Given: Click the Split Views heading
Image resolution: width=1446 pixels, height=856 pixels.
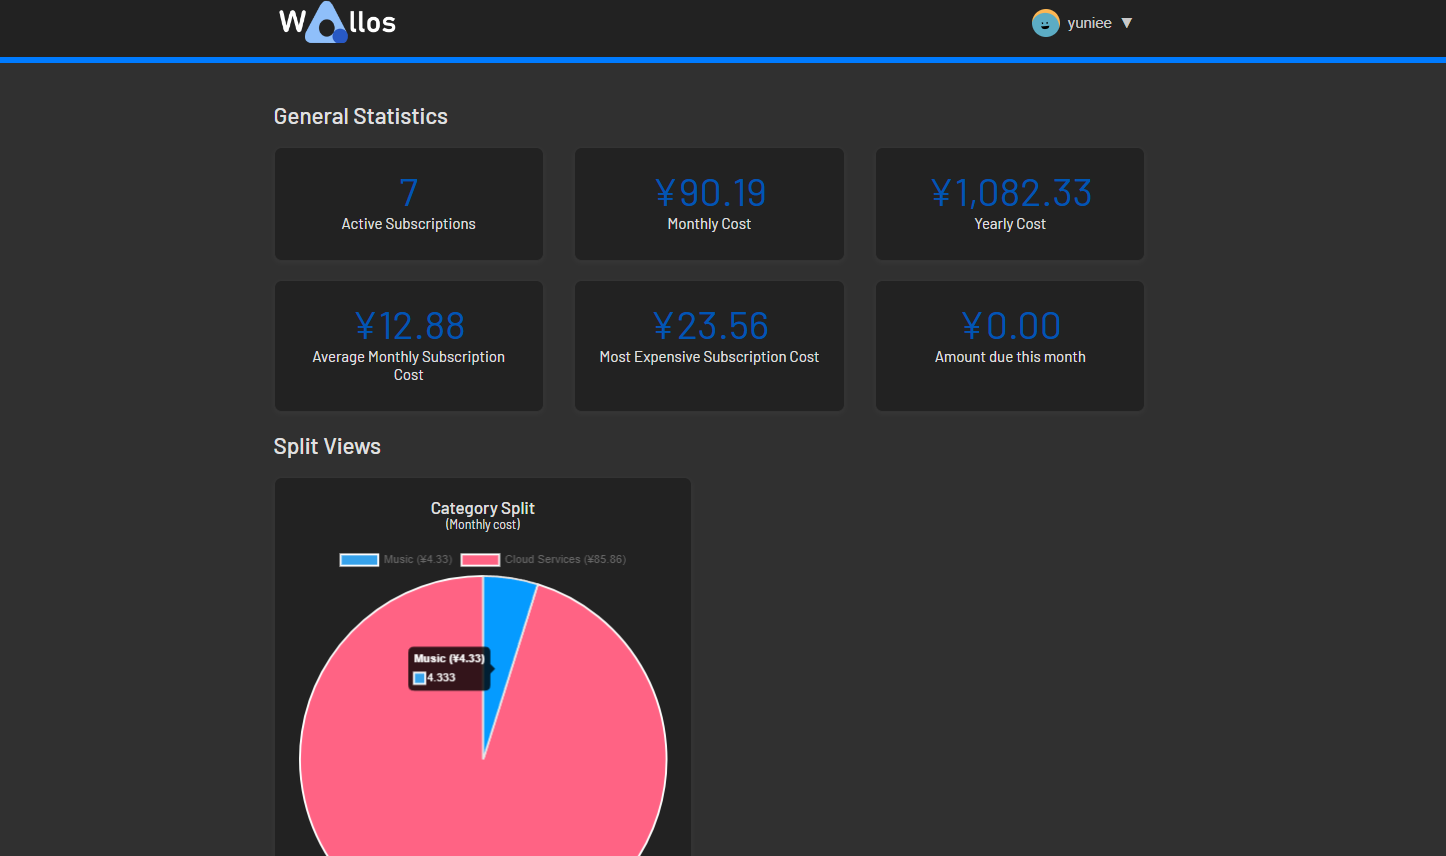Looking at the screenshot, I should [327, 447].
